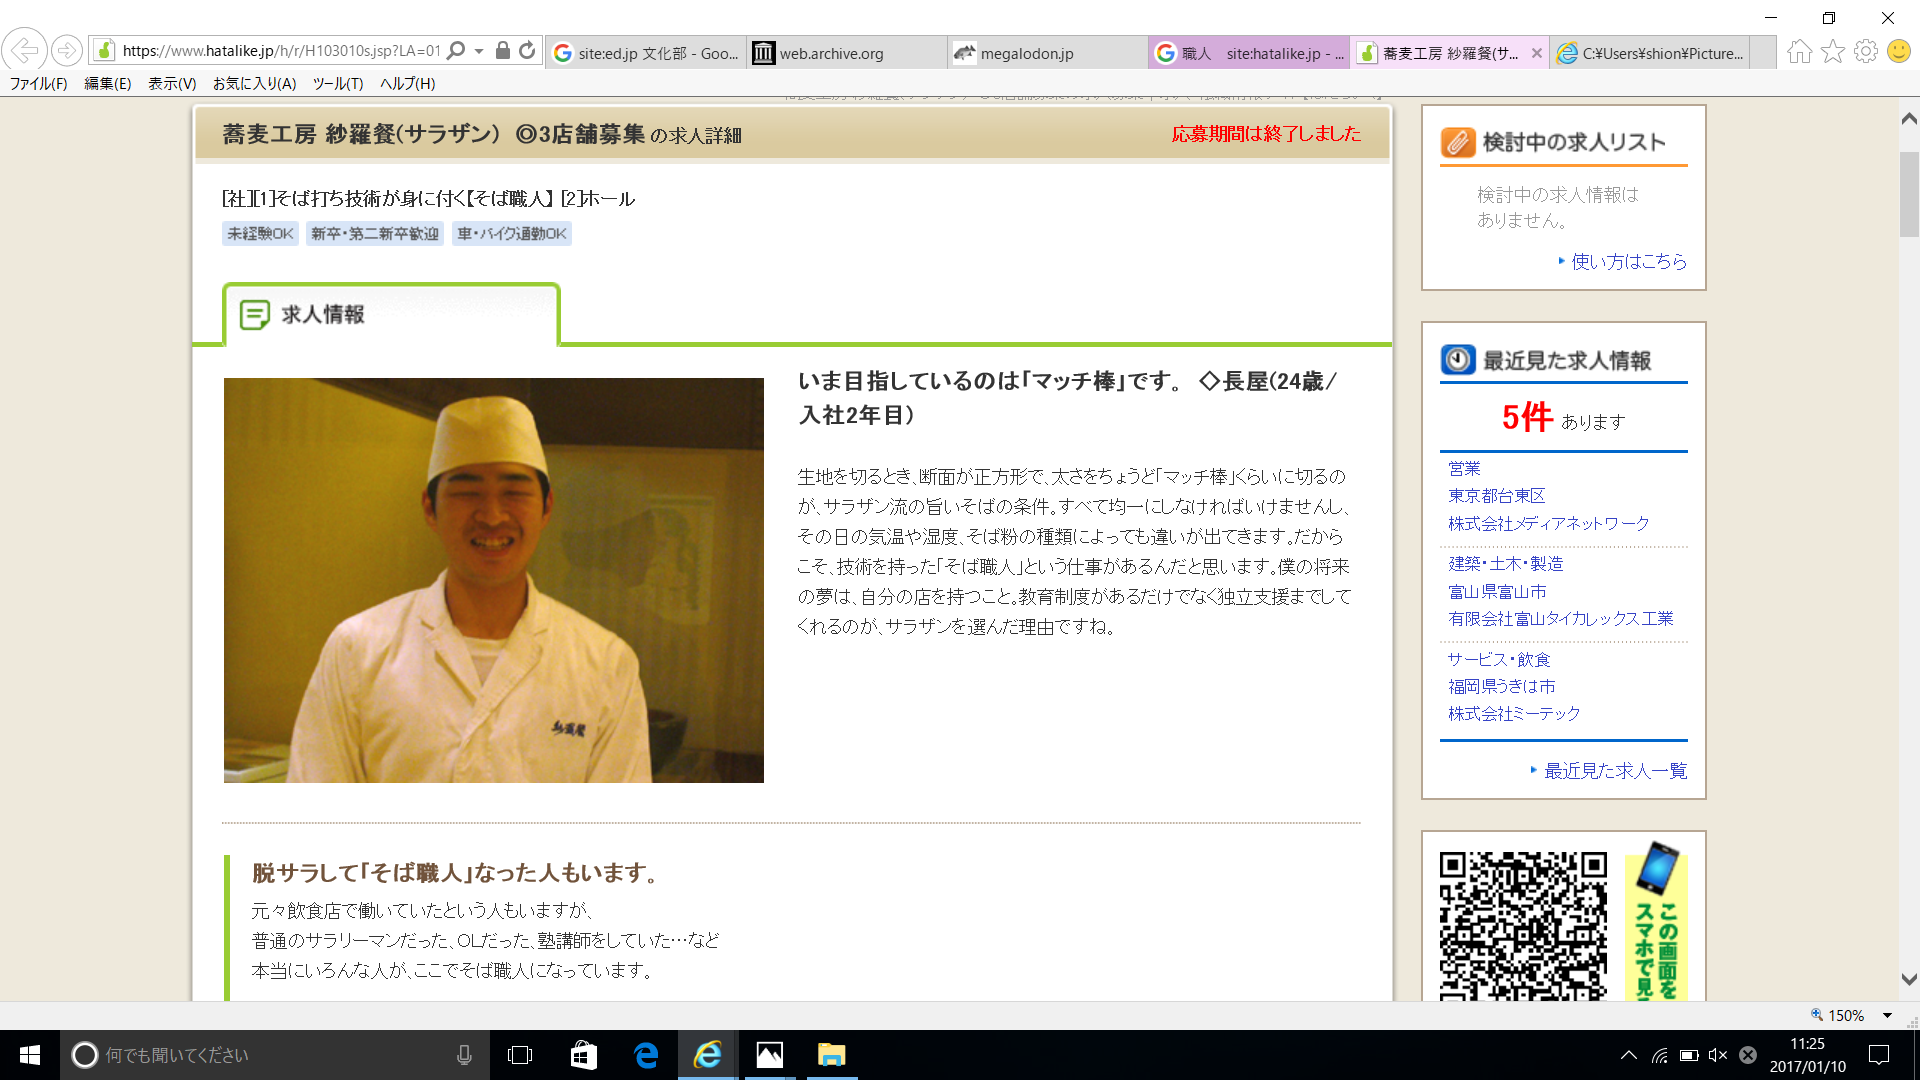Click the security lock icon
Viewport: 1920px width, 1080px height.
tap(503, 50)
